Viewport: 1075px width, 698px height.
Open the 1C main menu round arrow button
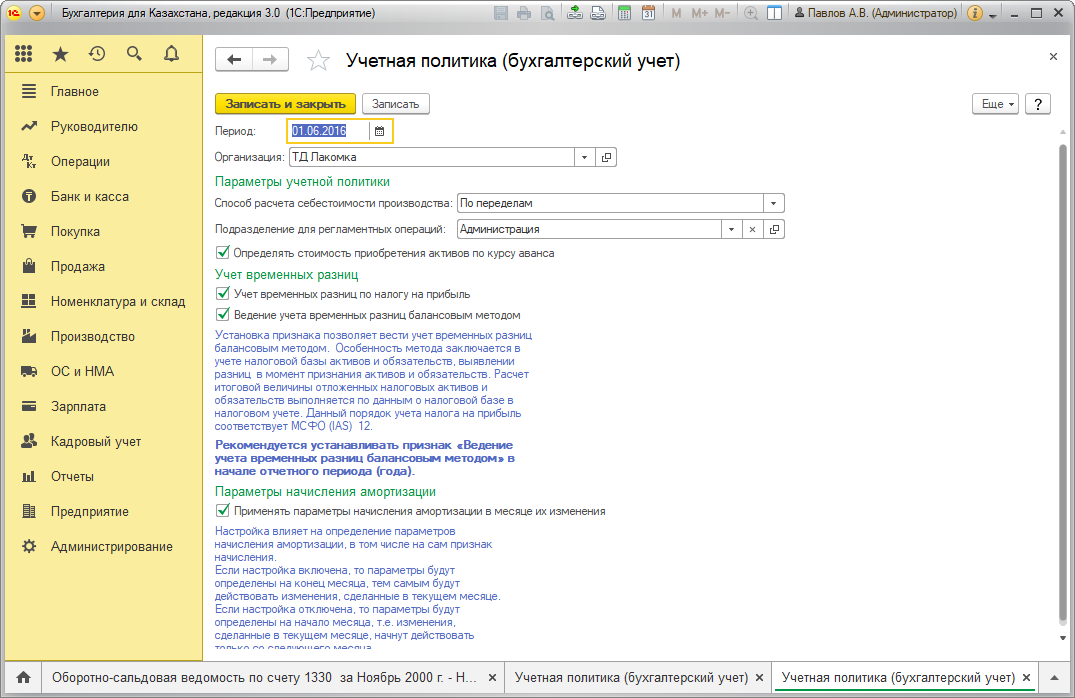(x=37, y=12)
